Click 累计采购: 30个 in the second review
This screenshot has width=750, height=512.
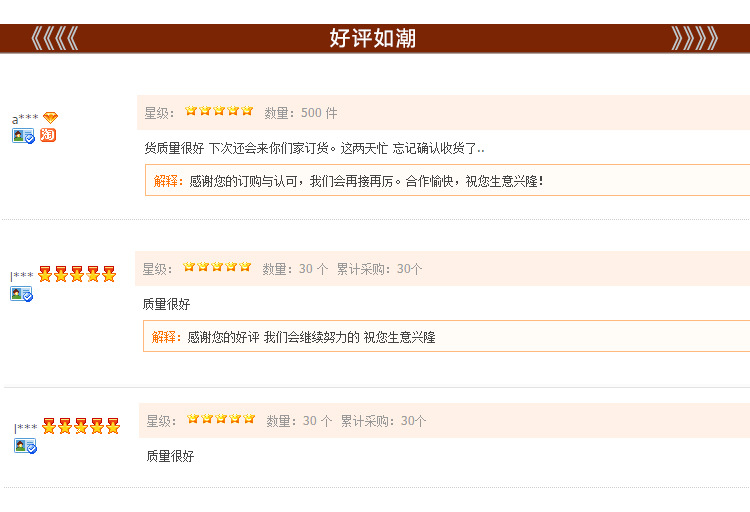click(x=380, y=268)
